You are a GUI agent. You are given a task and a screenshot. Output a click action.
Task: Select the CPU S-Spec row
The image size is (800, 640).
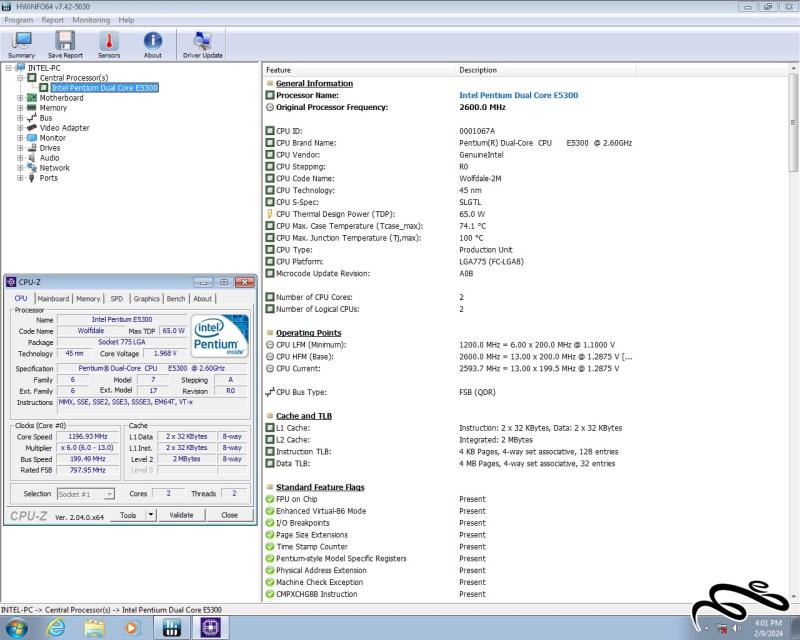click(x=526, y=202)
